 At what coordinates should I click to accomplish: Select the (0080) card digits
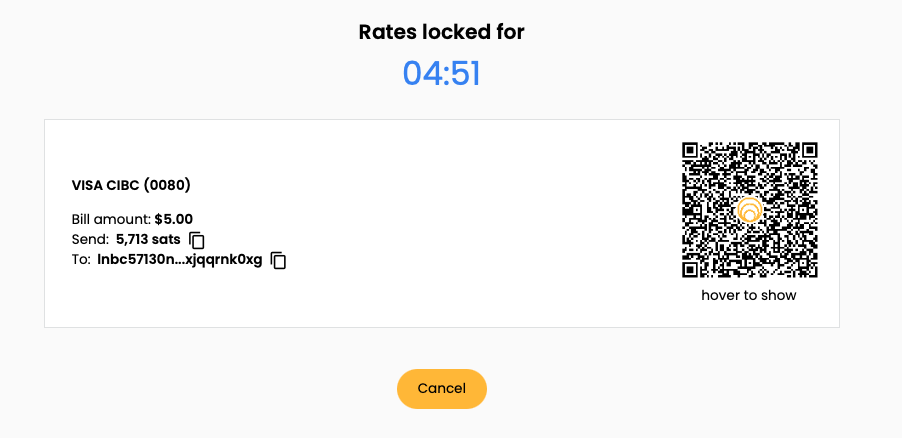click(167, 185)
